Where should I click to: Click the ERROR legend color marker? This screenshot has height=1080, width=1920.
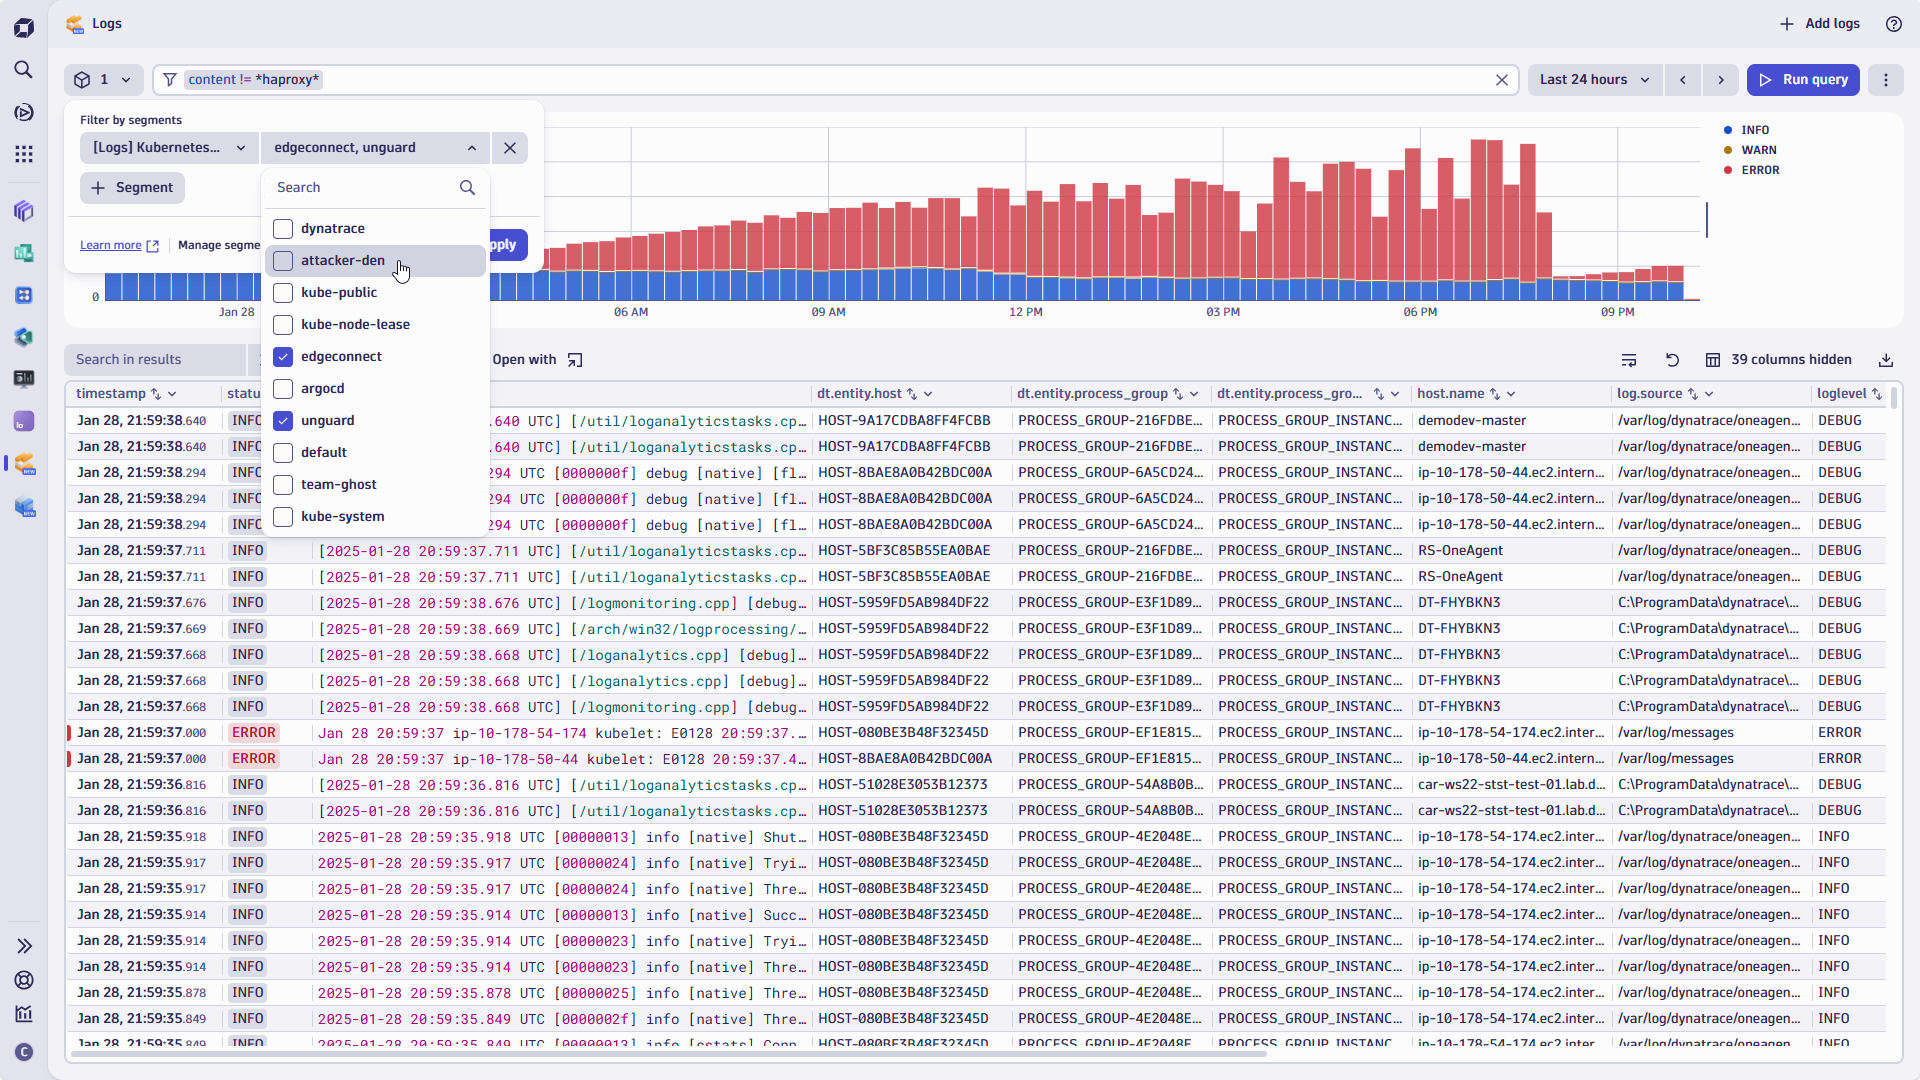click(x=1728, y=170)
